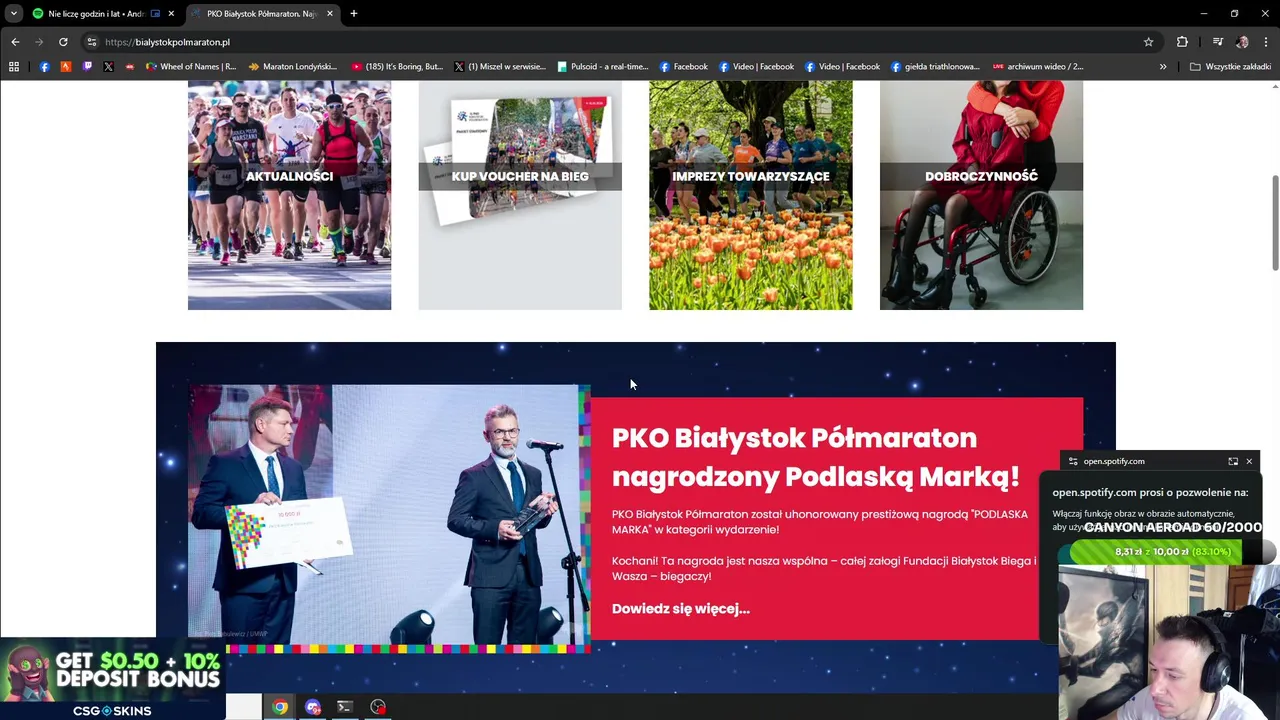The height and width of the screenshot is (720, 1280).
Task: Open the picture-in-picture icon on Spotify tab
Action: click(x=155, y=14)
